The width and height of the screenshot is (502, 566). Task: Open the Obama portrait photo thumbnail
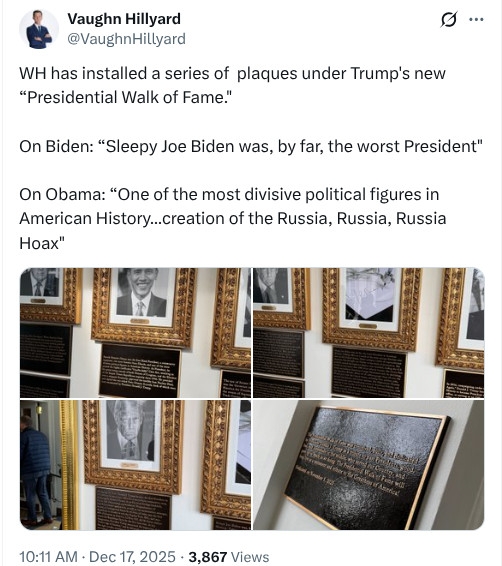point(135,332)
